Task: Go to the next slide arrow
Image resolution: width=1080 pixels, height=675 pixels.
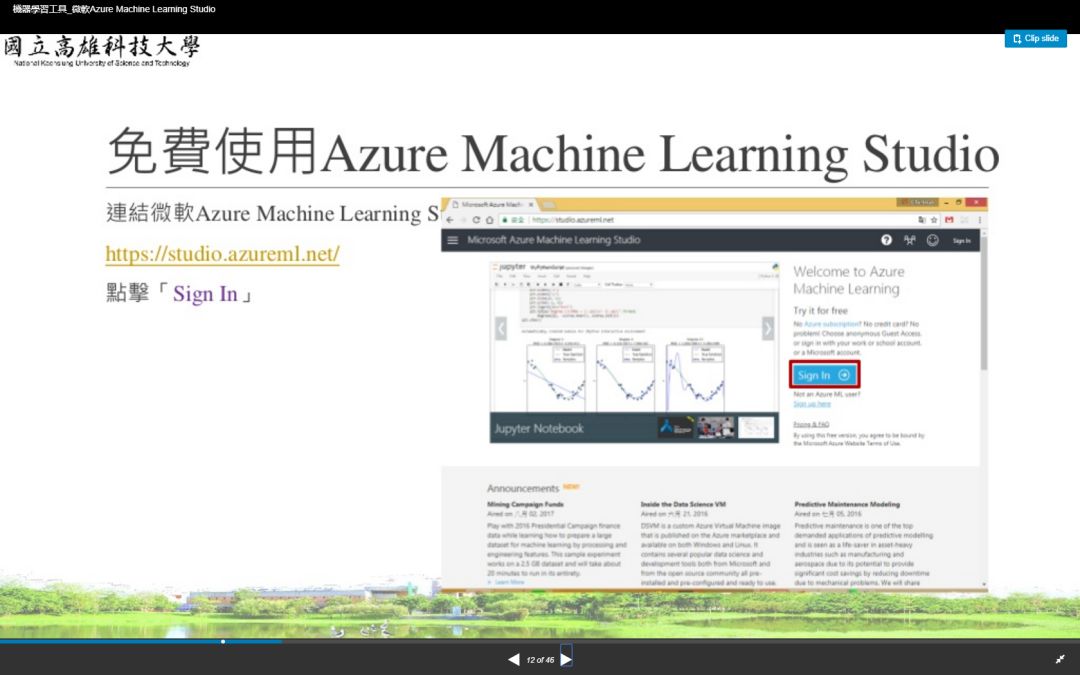Action: [x=566, y=659]
